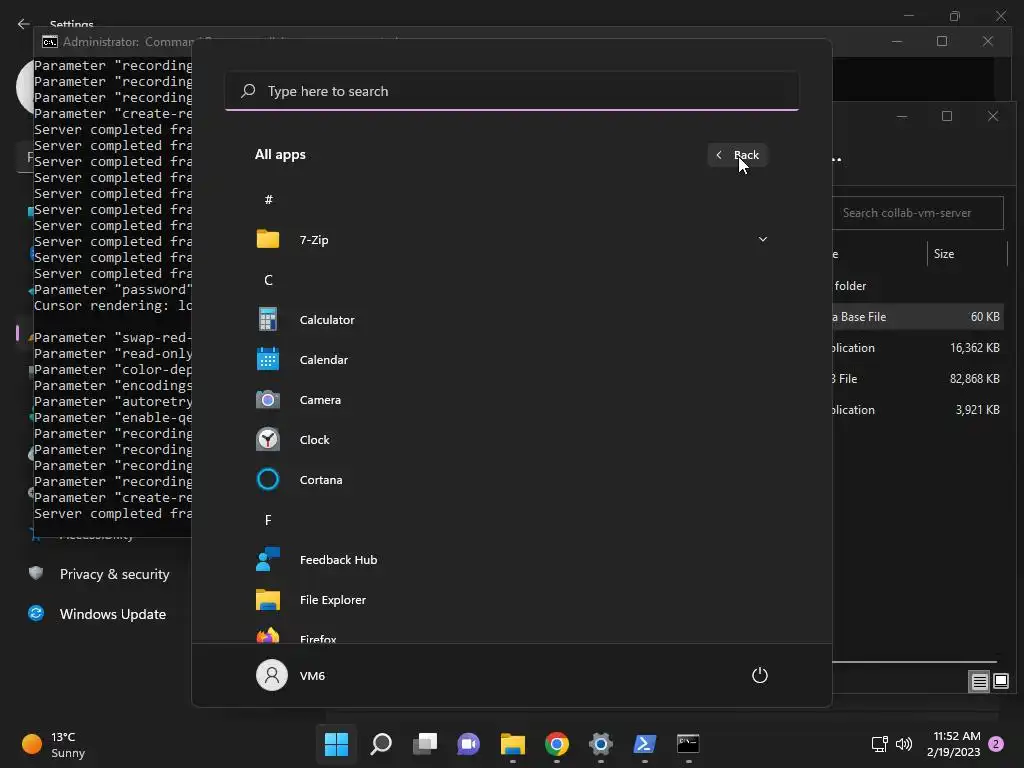Start Cortana from All apps

click(511, 480)
